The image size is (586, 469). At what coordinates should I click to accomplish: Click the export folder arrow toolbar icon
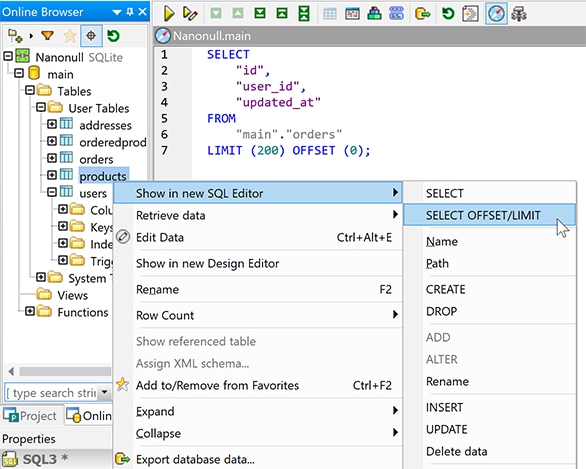(422, 14)
